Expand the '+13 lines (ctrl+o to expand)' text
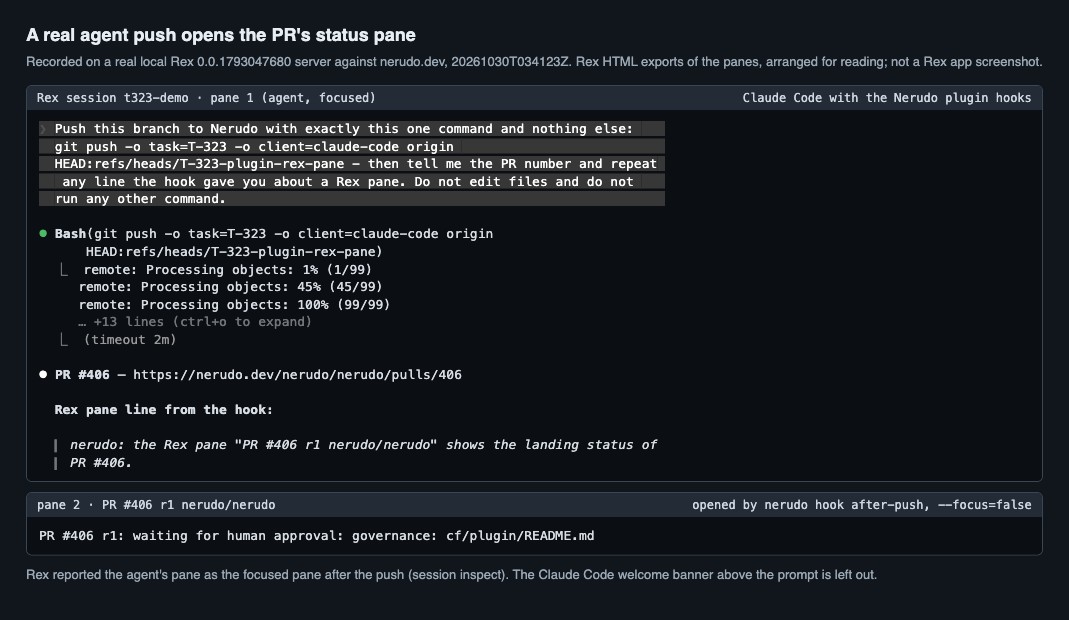The width and height of the screenshot is (1069, 620). click(x=195, y=322)
